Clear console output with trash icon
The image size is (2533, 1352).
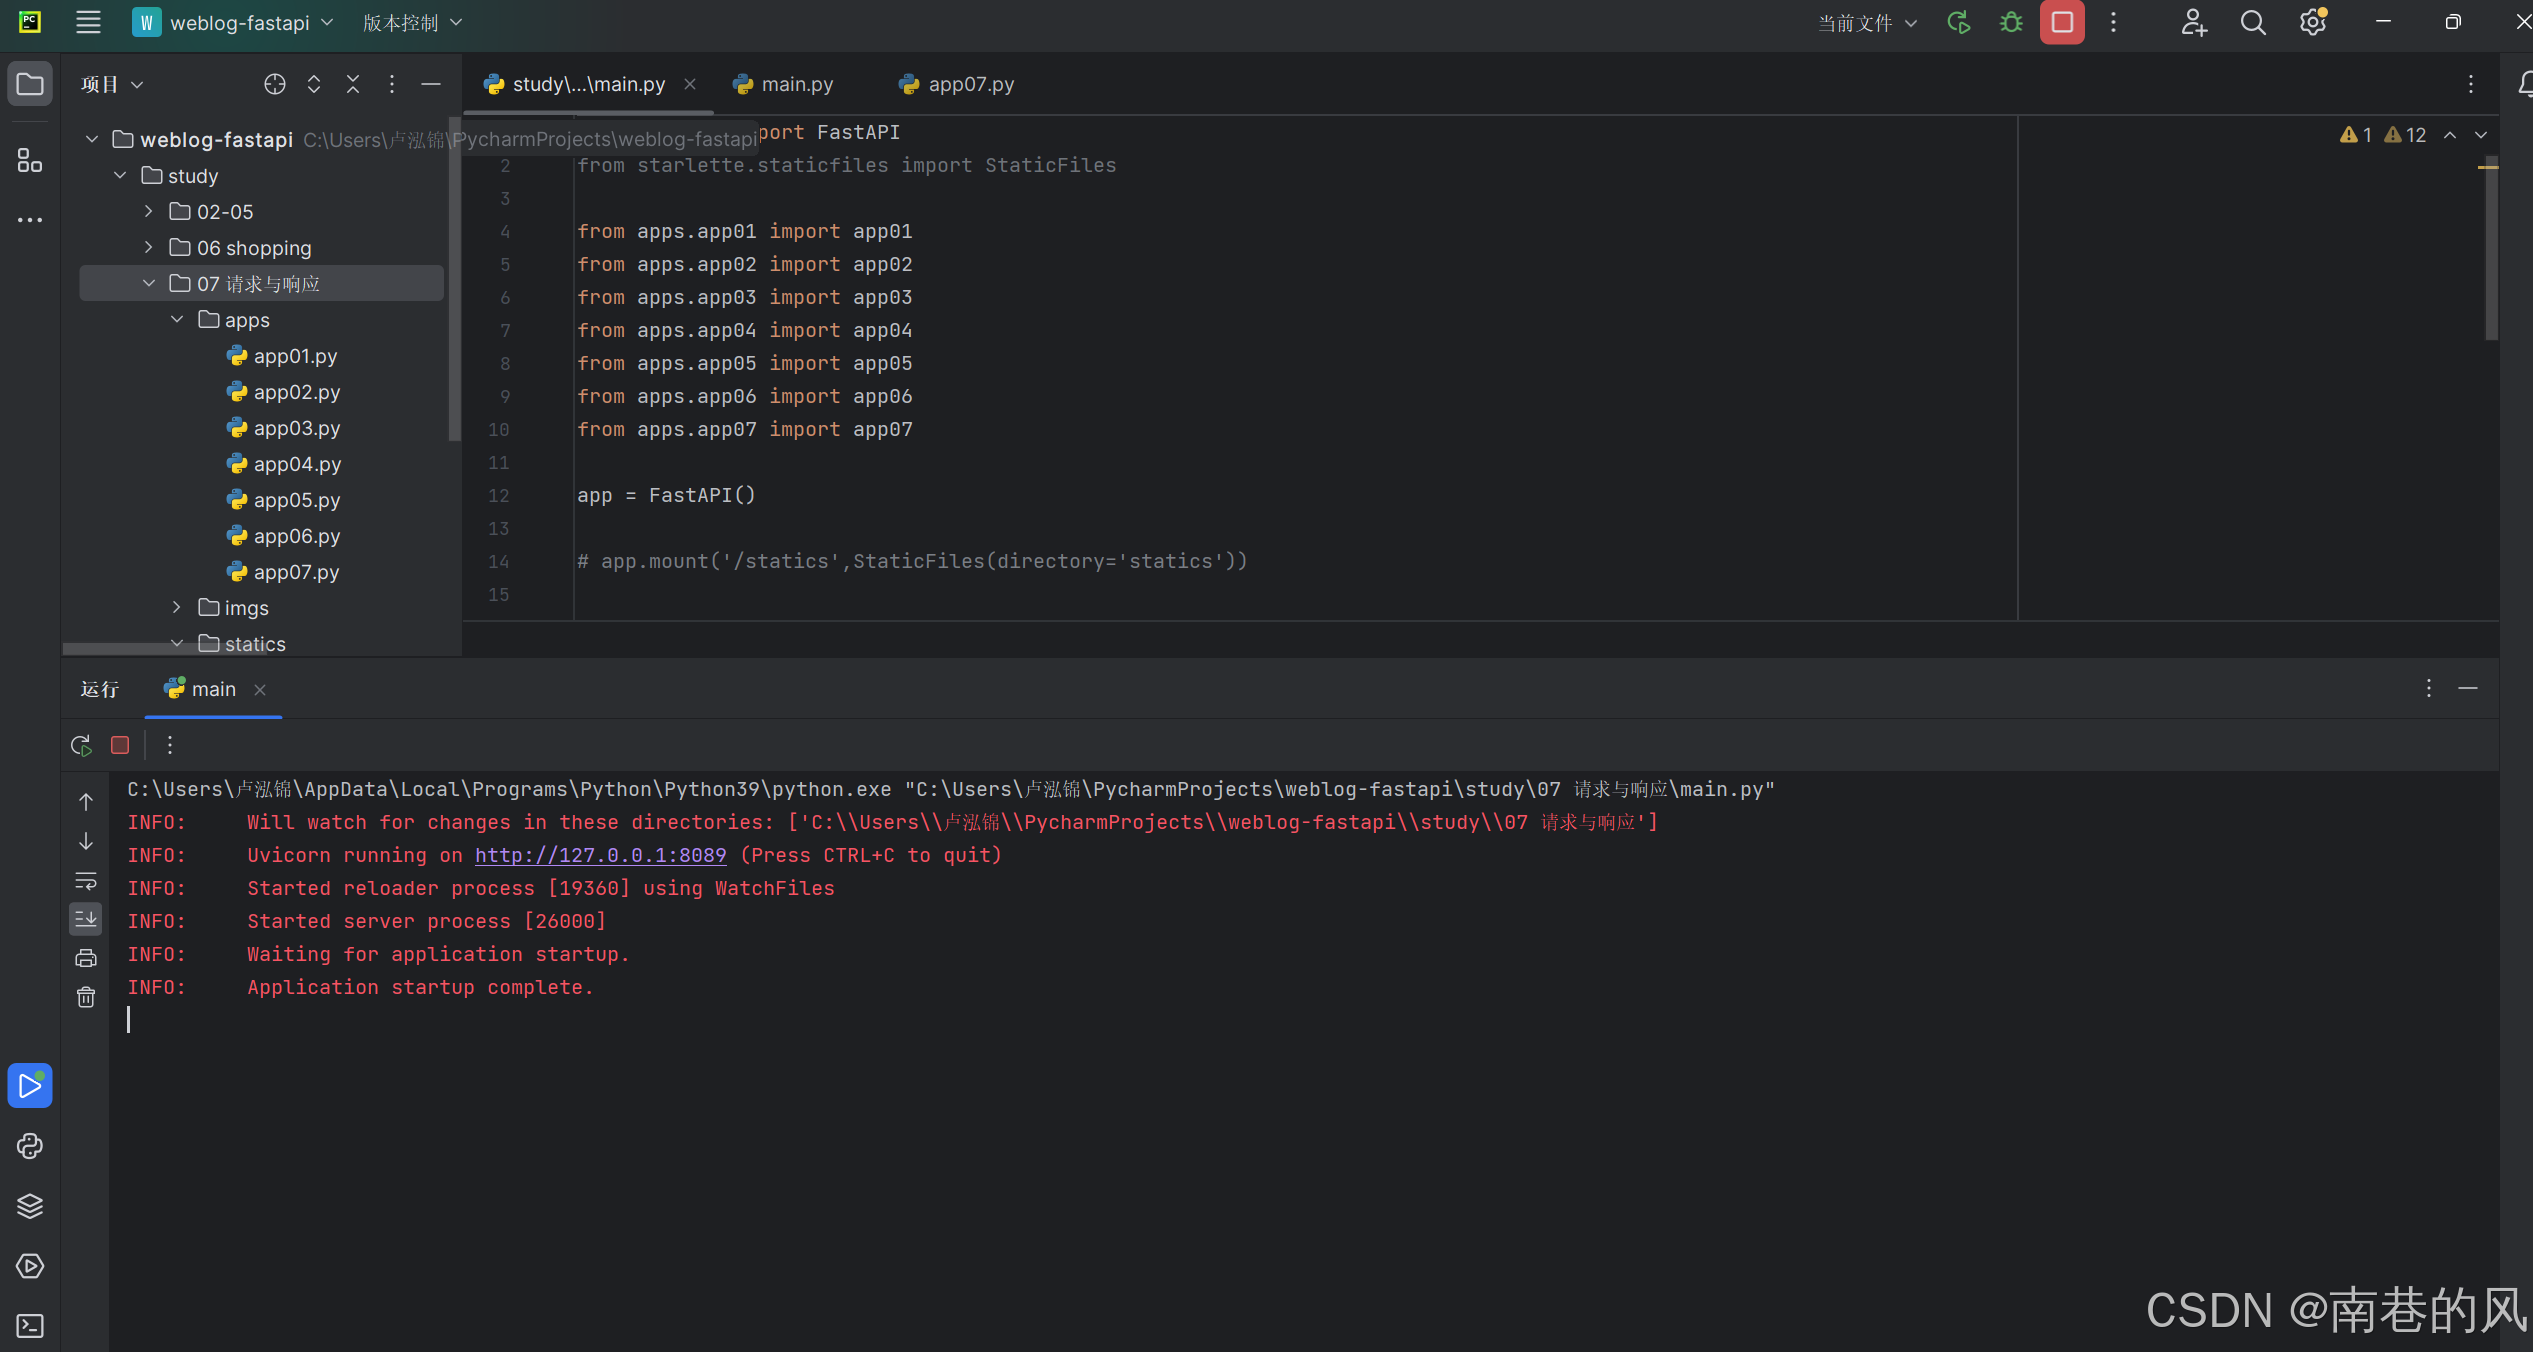tap(86, 997)
